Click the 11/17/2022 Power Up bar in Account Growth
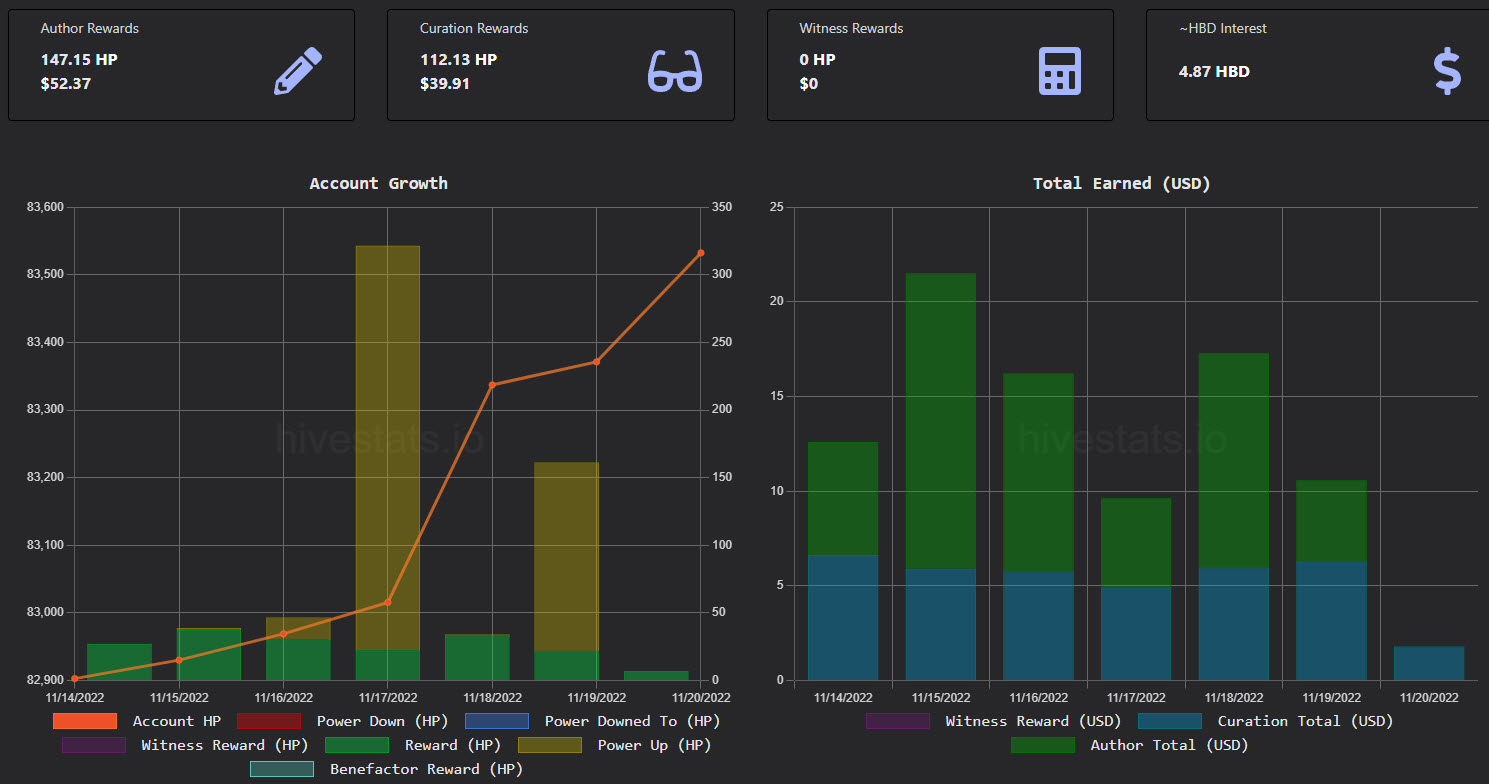This screenshot has width=1489, height=784. coord(388,448)
